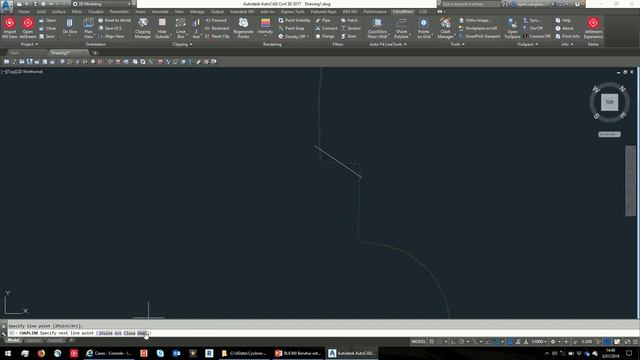Click the vertical navigation bar on right
640x360 pixels.
630,180
